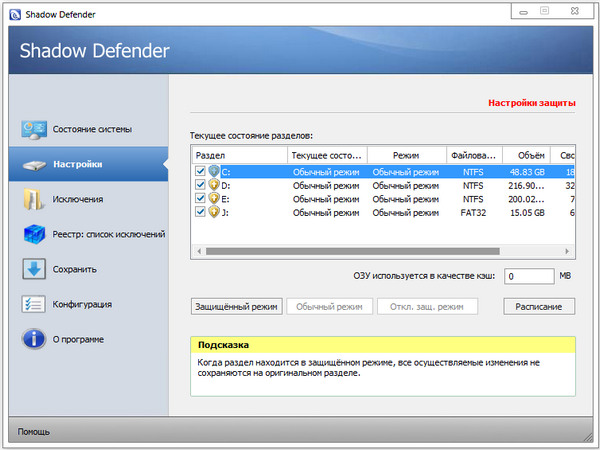
Task: Sort by the Режим column header
Action: point(406,155)
